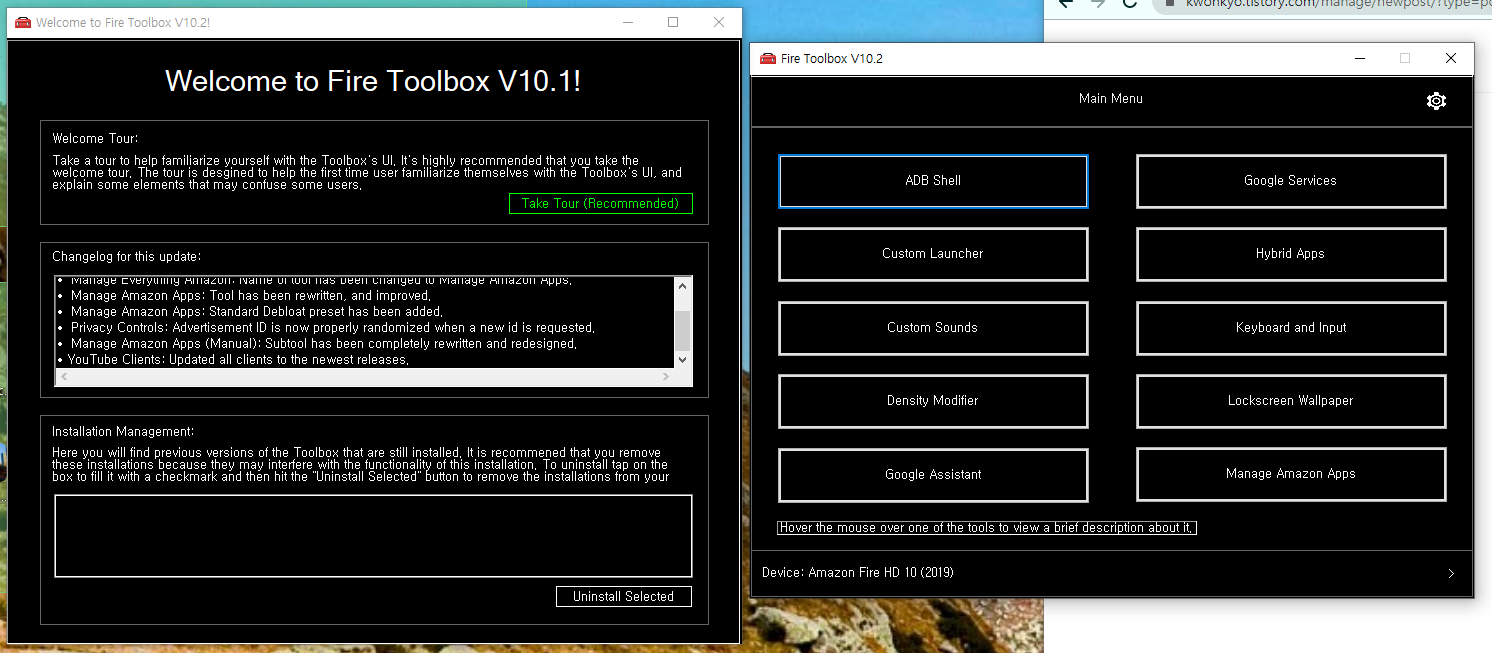Close the Fire Toolbox V10.2 window
The width and height of the screenshot is (1492, 653).
coord(1451,59)
